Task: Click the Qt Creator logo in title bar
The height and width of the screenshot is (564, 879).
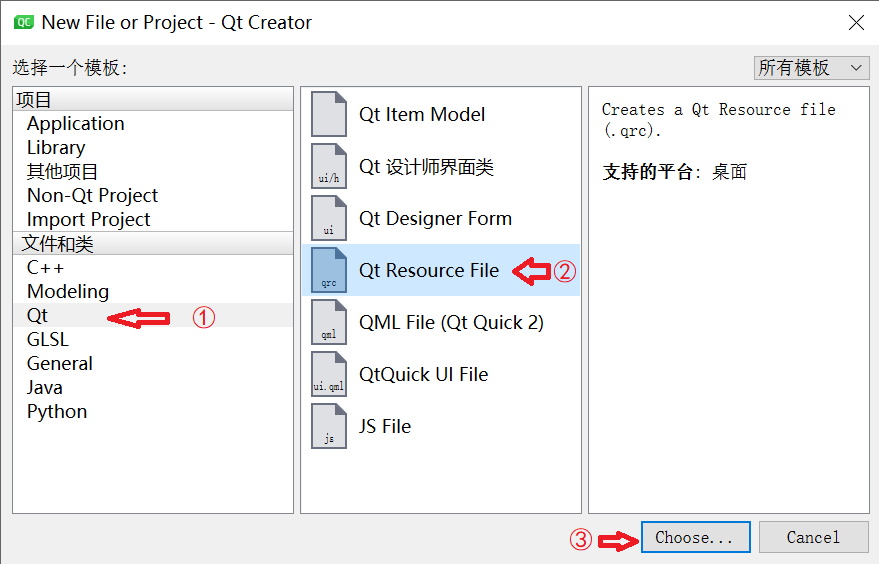Action: [x=23, y=22]
